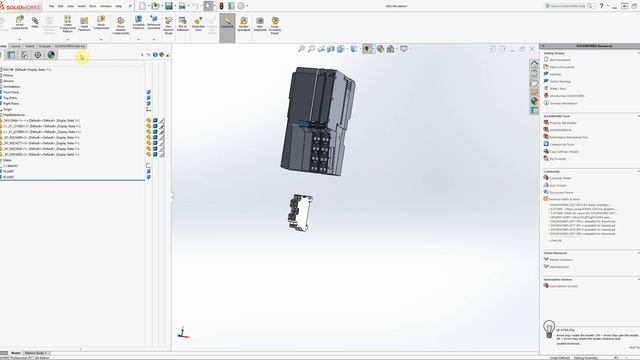Select the Mate tool in ribbon

[35, 22]
